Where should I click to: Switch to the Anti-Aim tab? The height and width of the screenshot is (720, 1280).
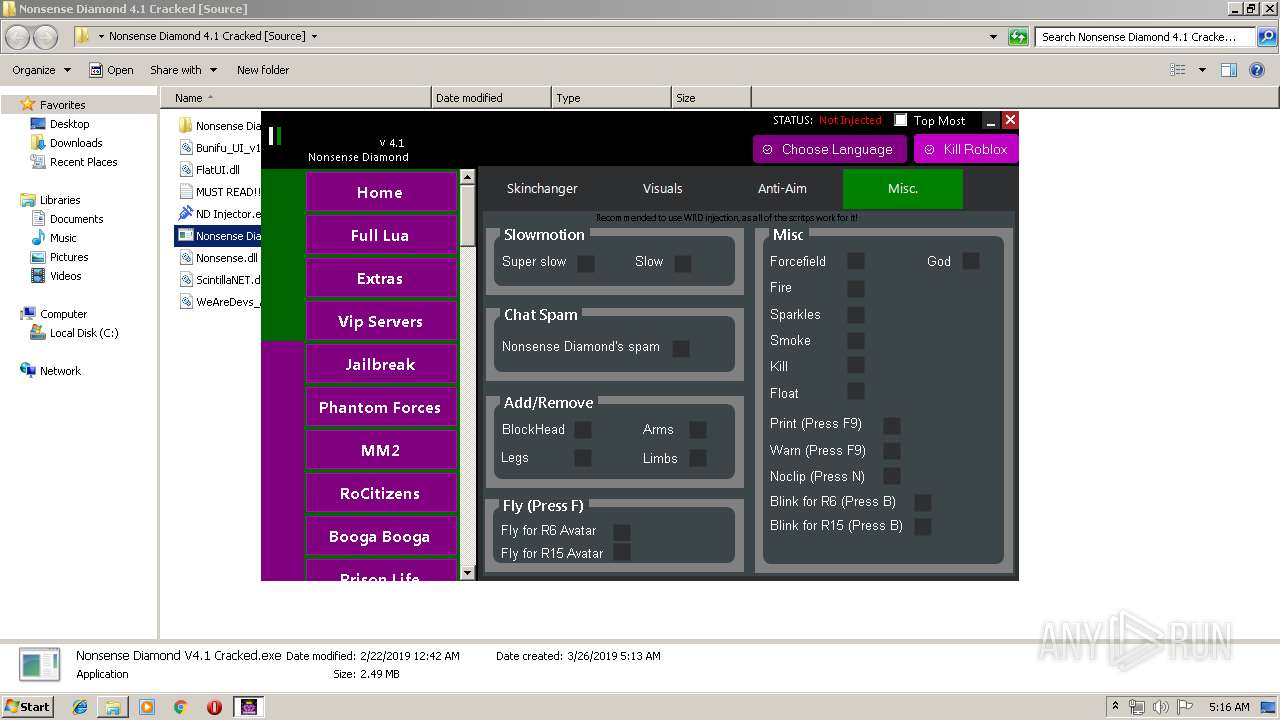coord(782,189)
